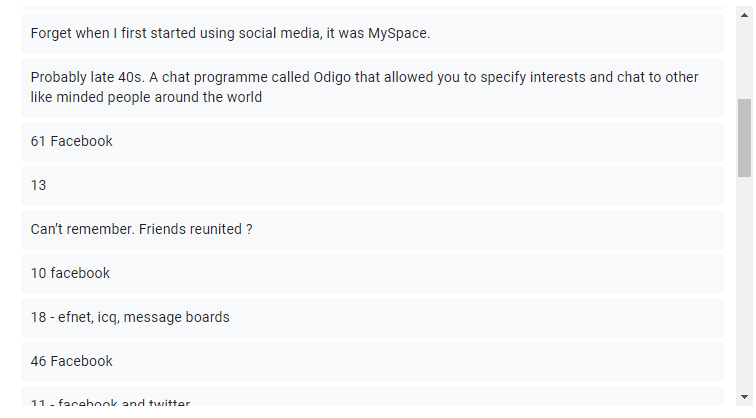Click the '46 Facebook' response
The width and height of the screenshot is (756, 418).
tap(372, 361)
